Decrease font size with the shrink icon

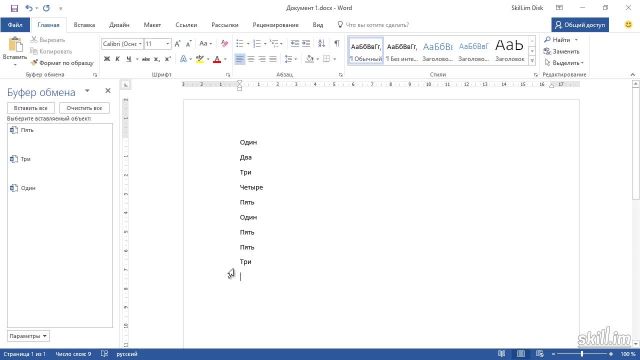click(x=188, y=44)
